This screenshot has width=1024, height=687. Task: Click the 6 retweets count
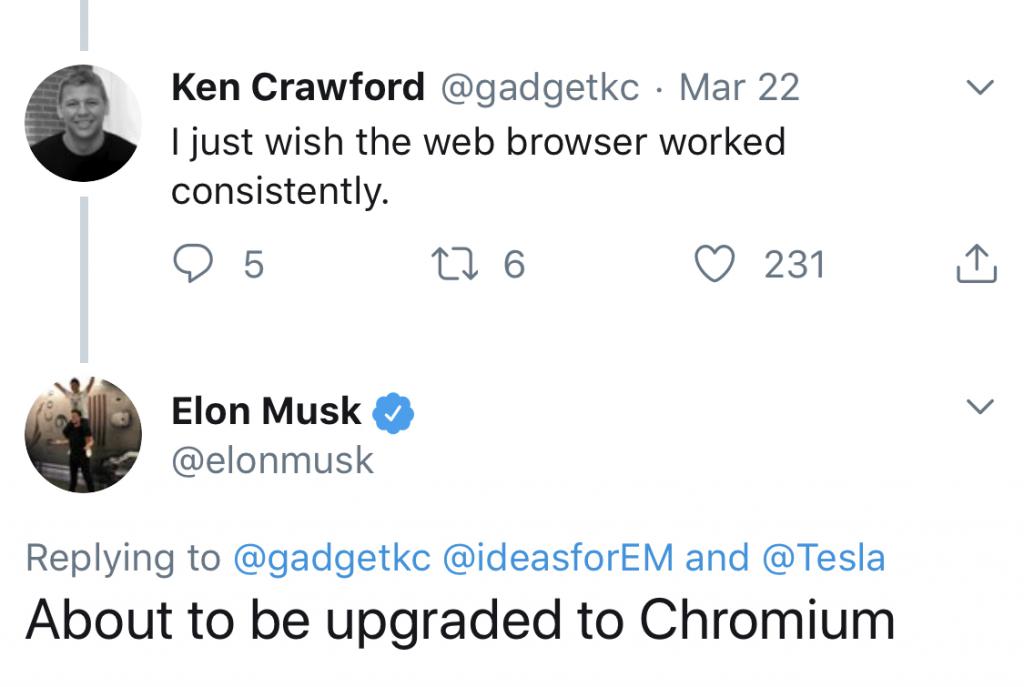pyautogui.click(x=514, y=264)
